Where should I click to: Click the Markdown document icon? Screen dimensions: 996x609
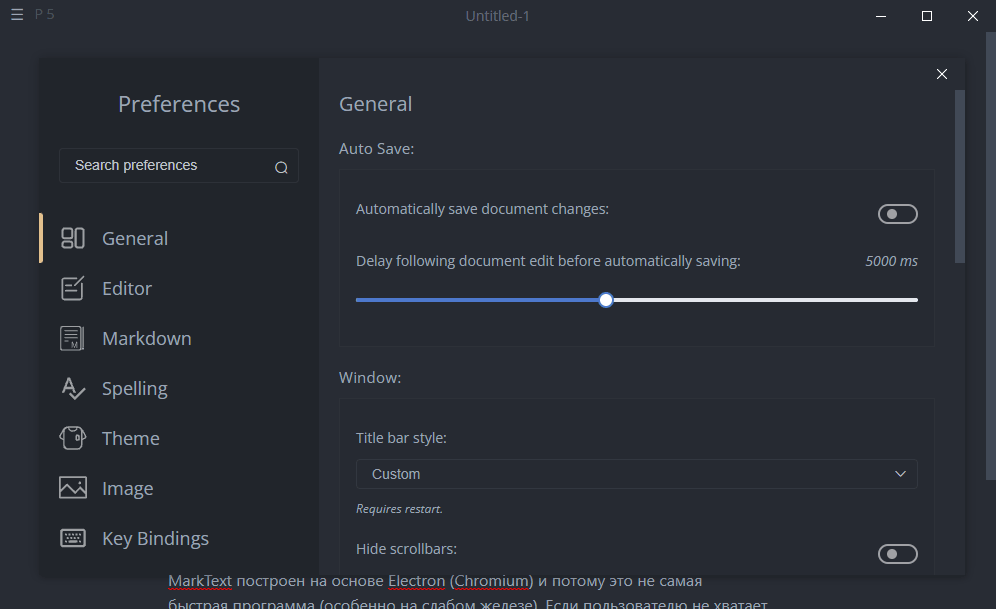pos(72,338)
